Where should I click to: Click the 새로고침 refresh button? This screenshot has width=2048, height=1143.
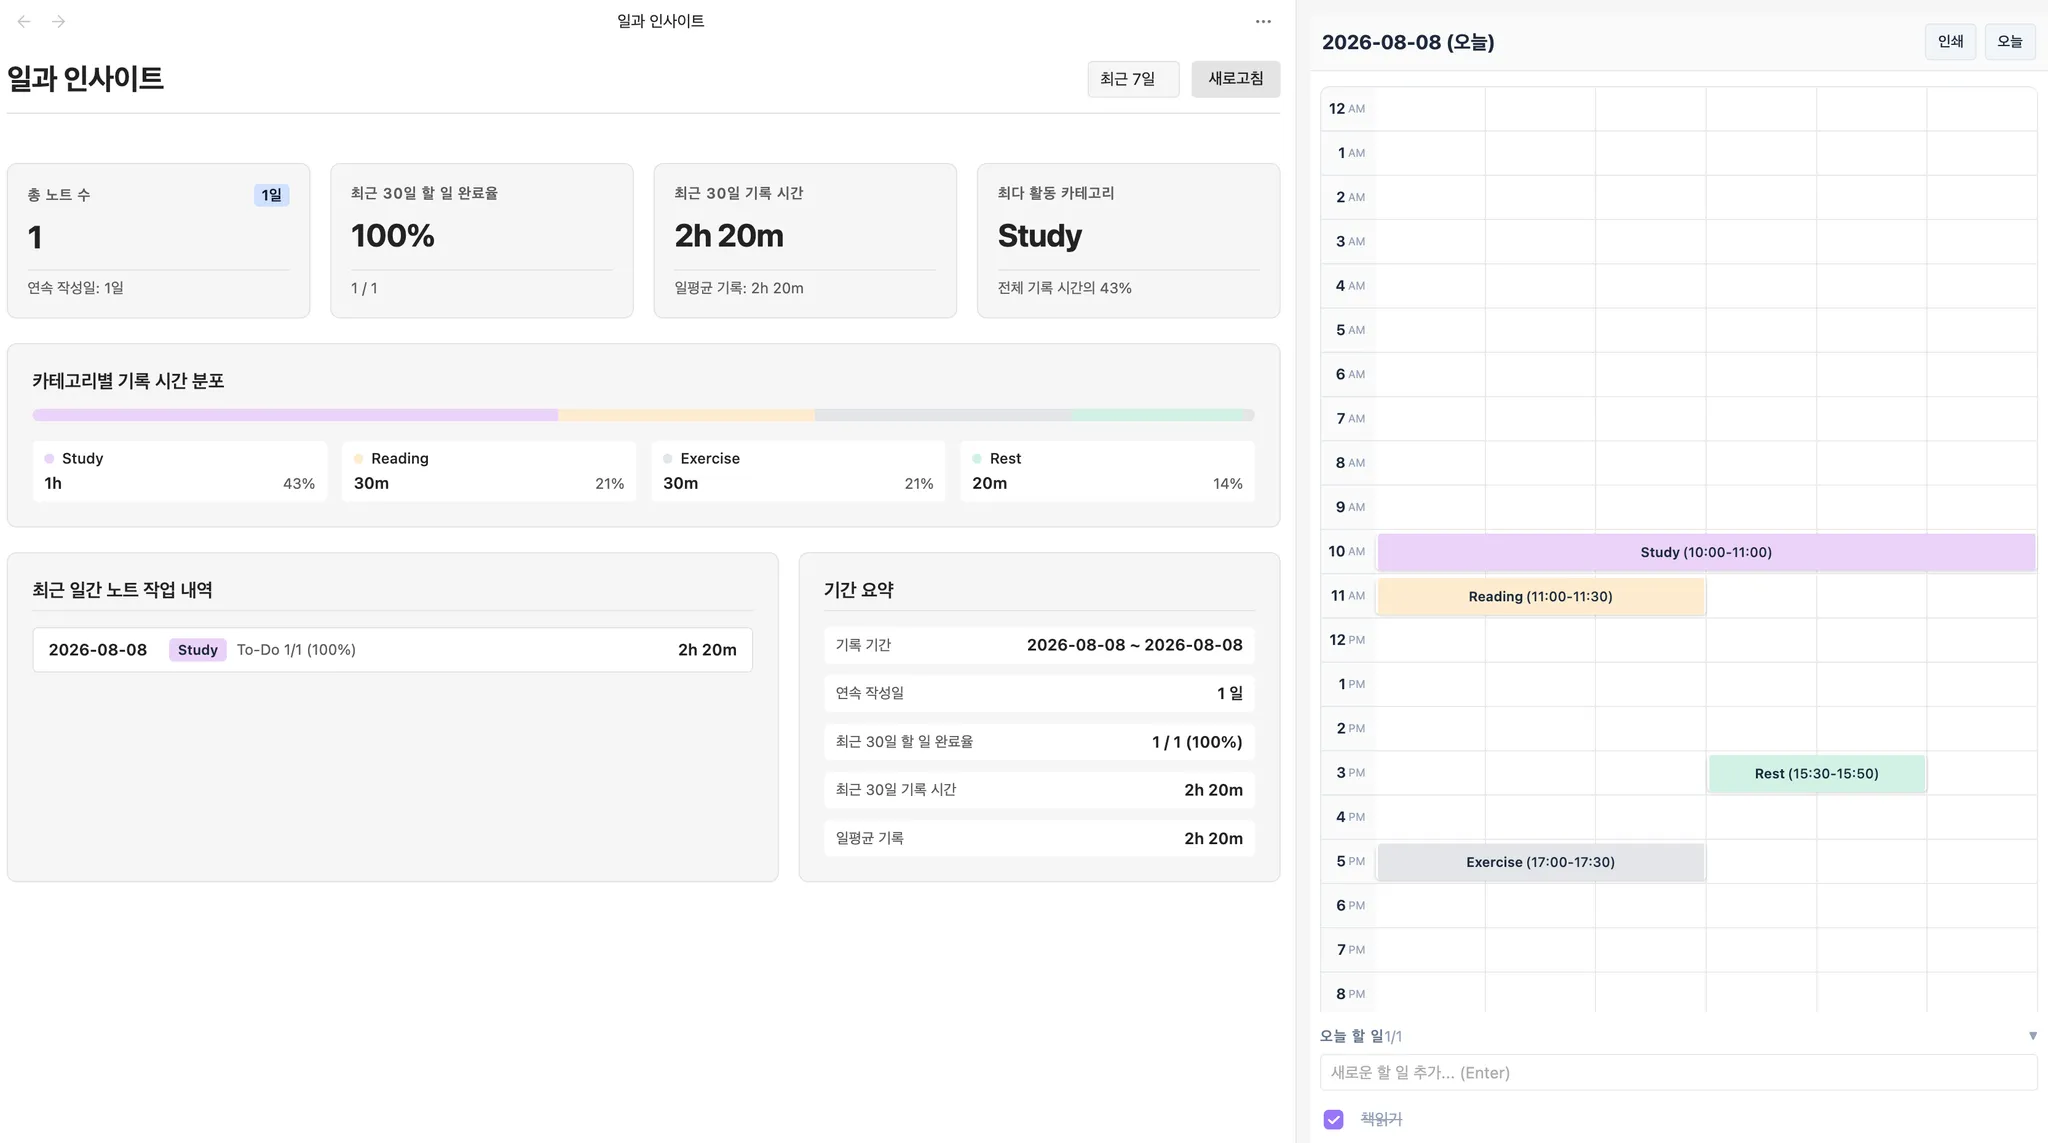coord(1235,79)
